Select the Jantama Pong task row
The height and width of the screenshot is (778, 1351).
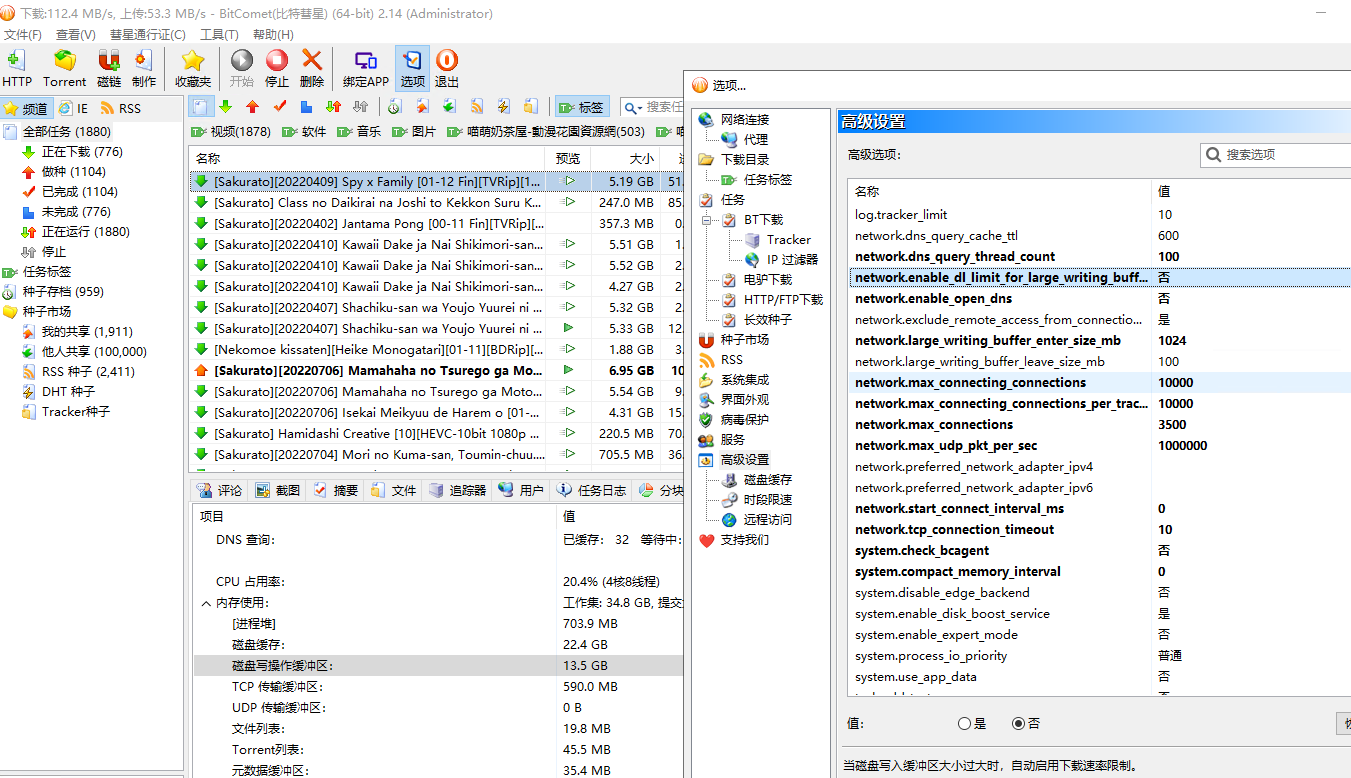[437, 223]
